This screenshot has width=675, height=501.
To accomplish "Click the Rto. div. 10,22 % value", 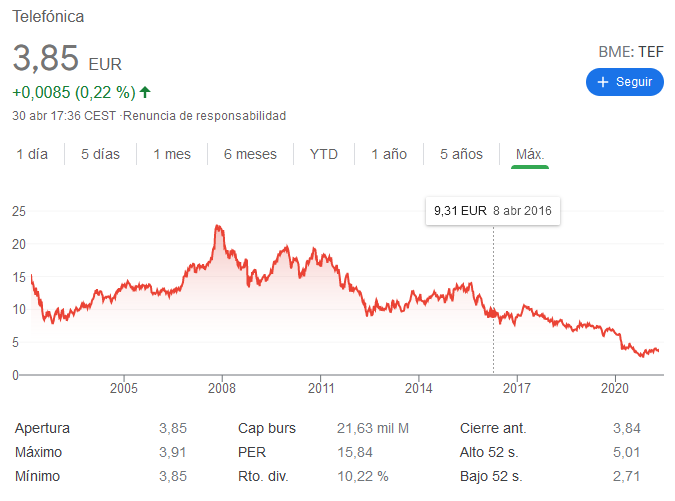I will tap(362, 476).
